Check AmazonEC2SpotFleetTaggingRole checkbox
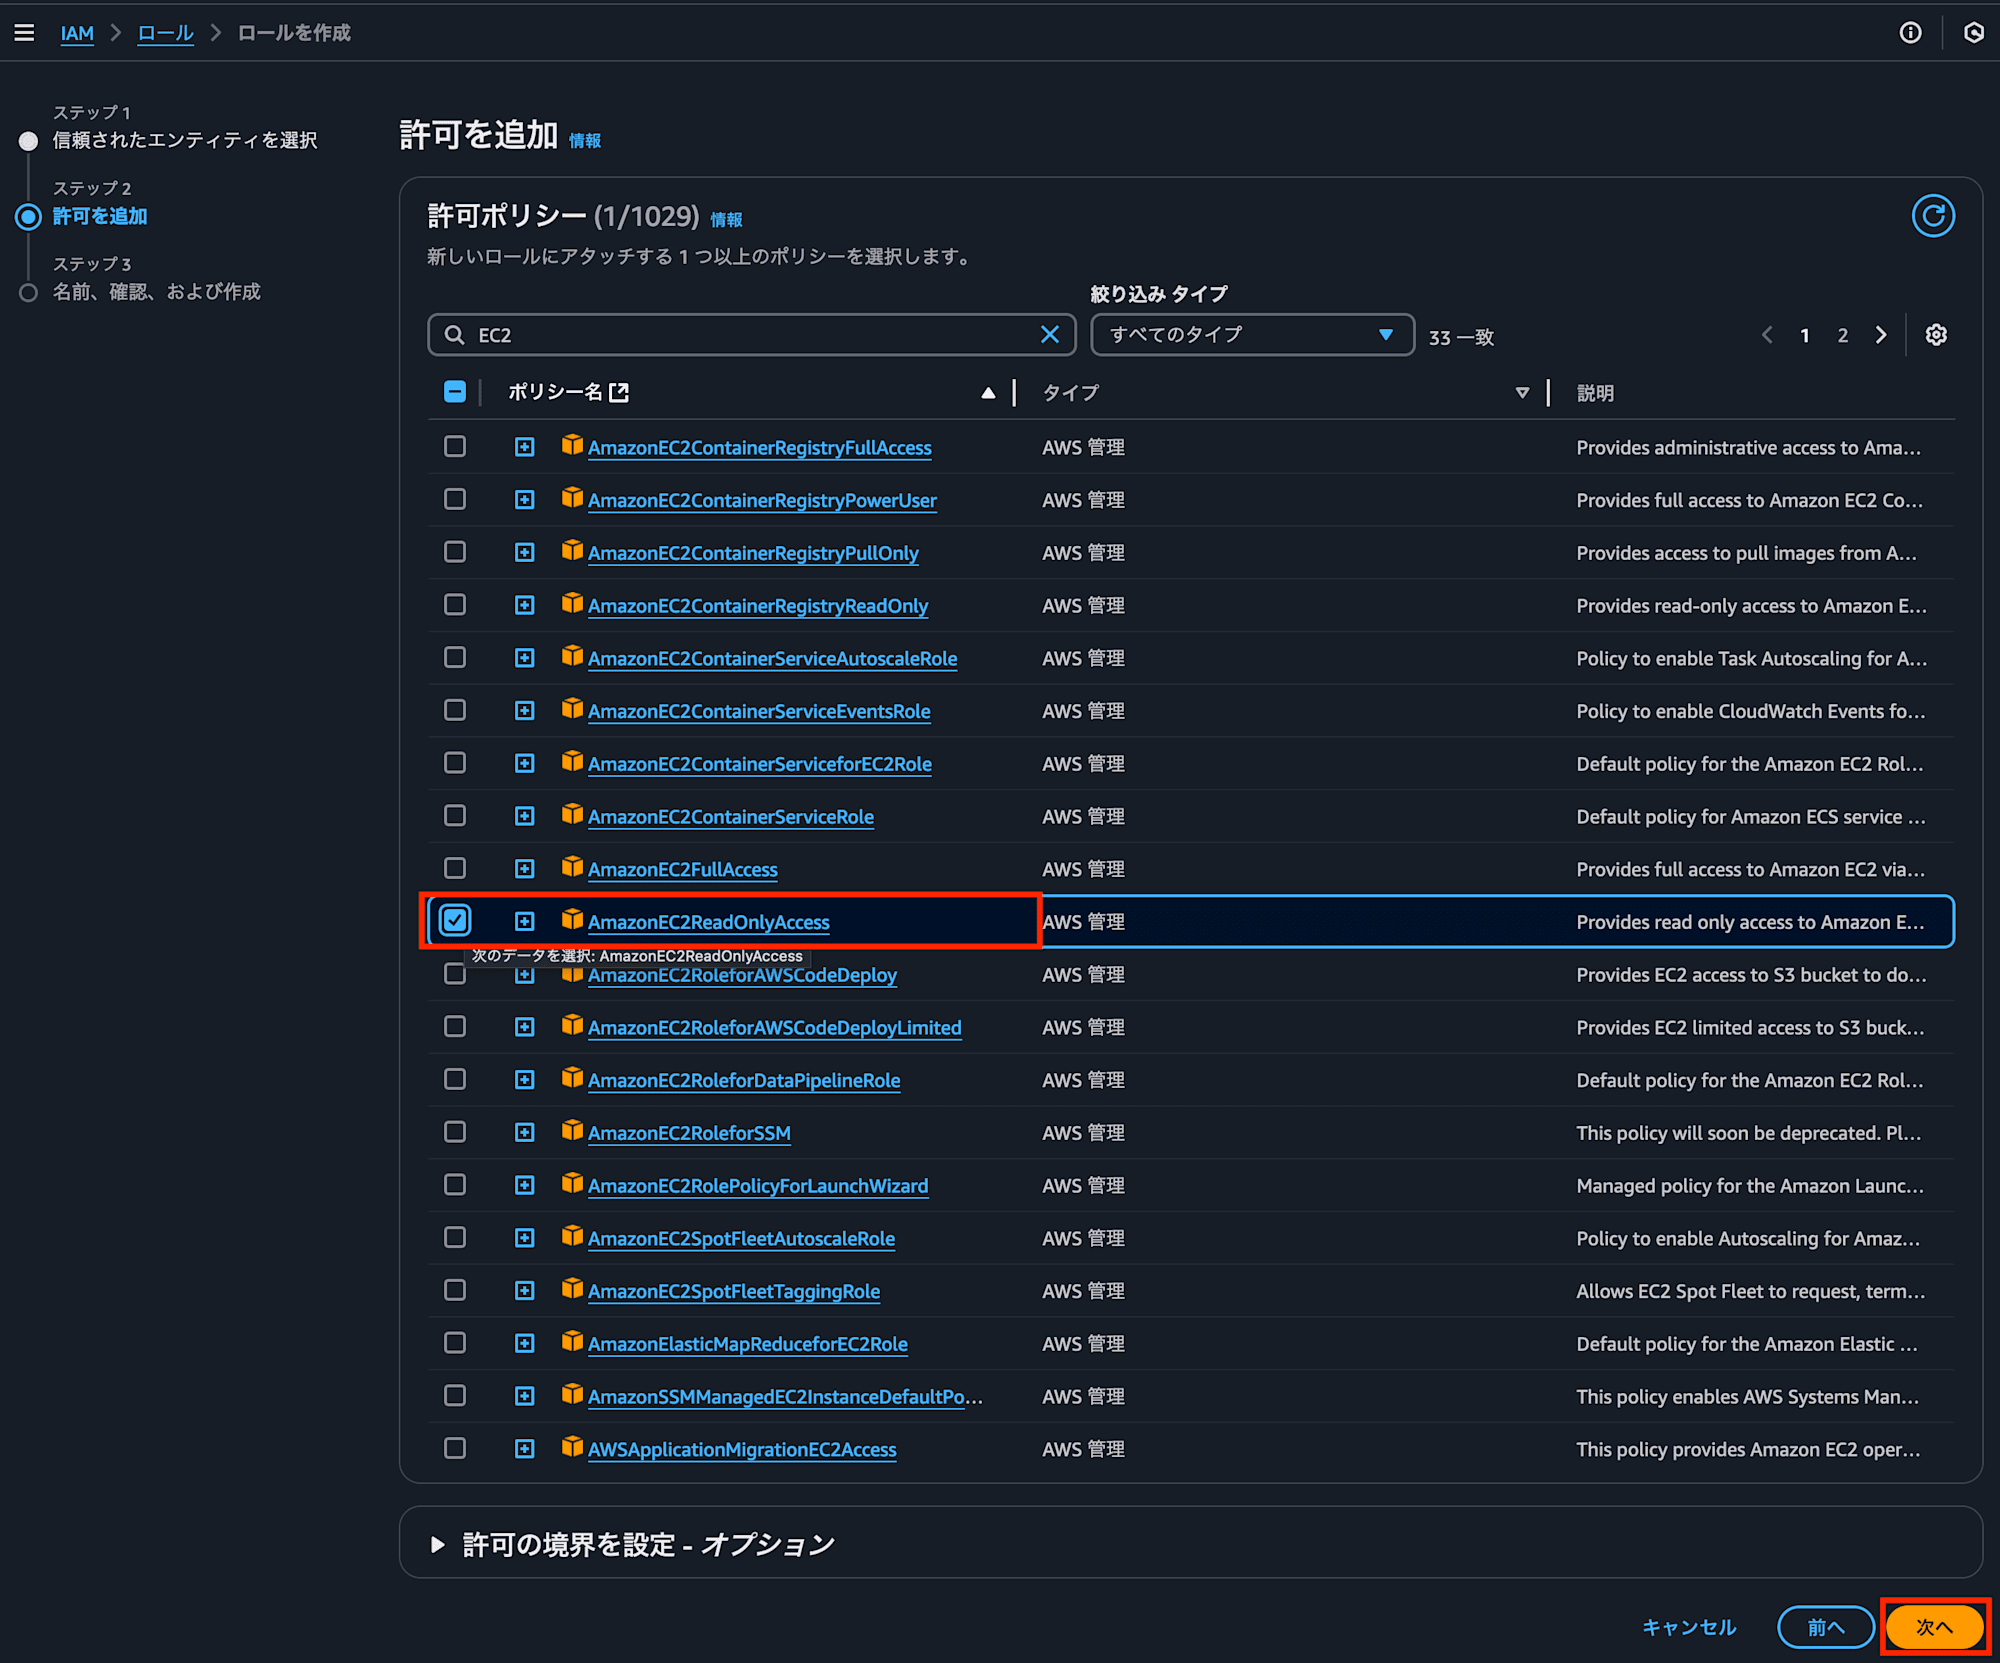 [x=455, y=1290]
